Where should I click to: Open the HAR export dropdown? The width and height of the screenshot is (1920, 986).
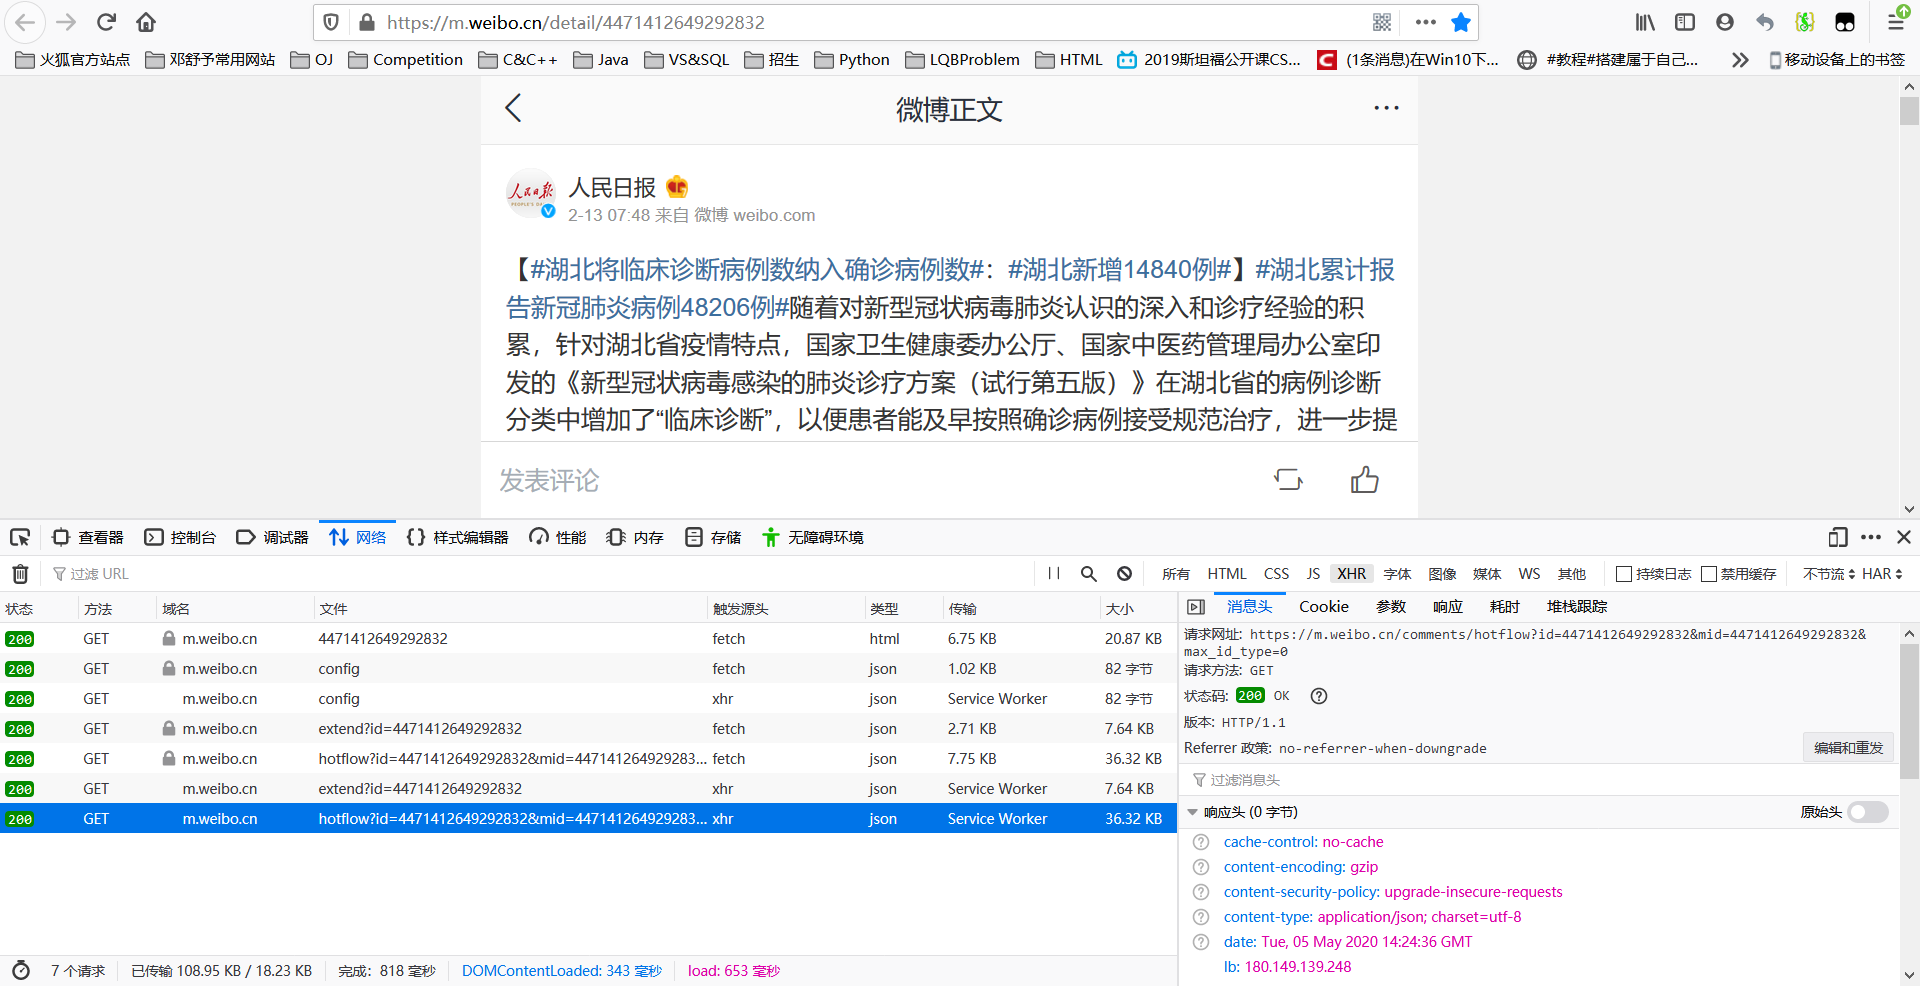1884,573
